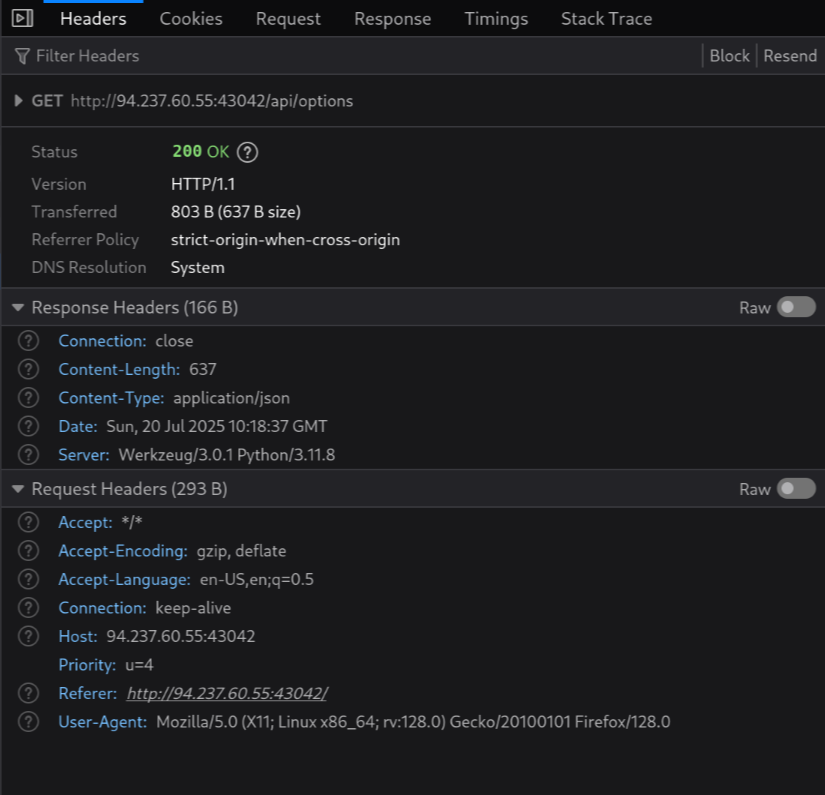825x795 pixels.
Task: Select the Mozilla/5.0 User-Agent value
Action: (413, 722)
